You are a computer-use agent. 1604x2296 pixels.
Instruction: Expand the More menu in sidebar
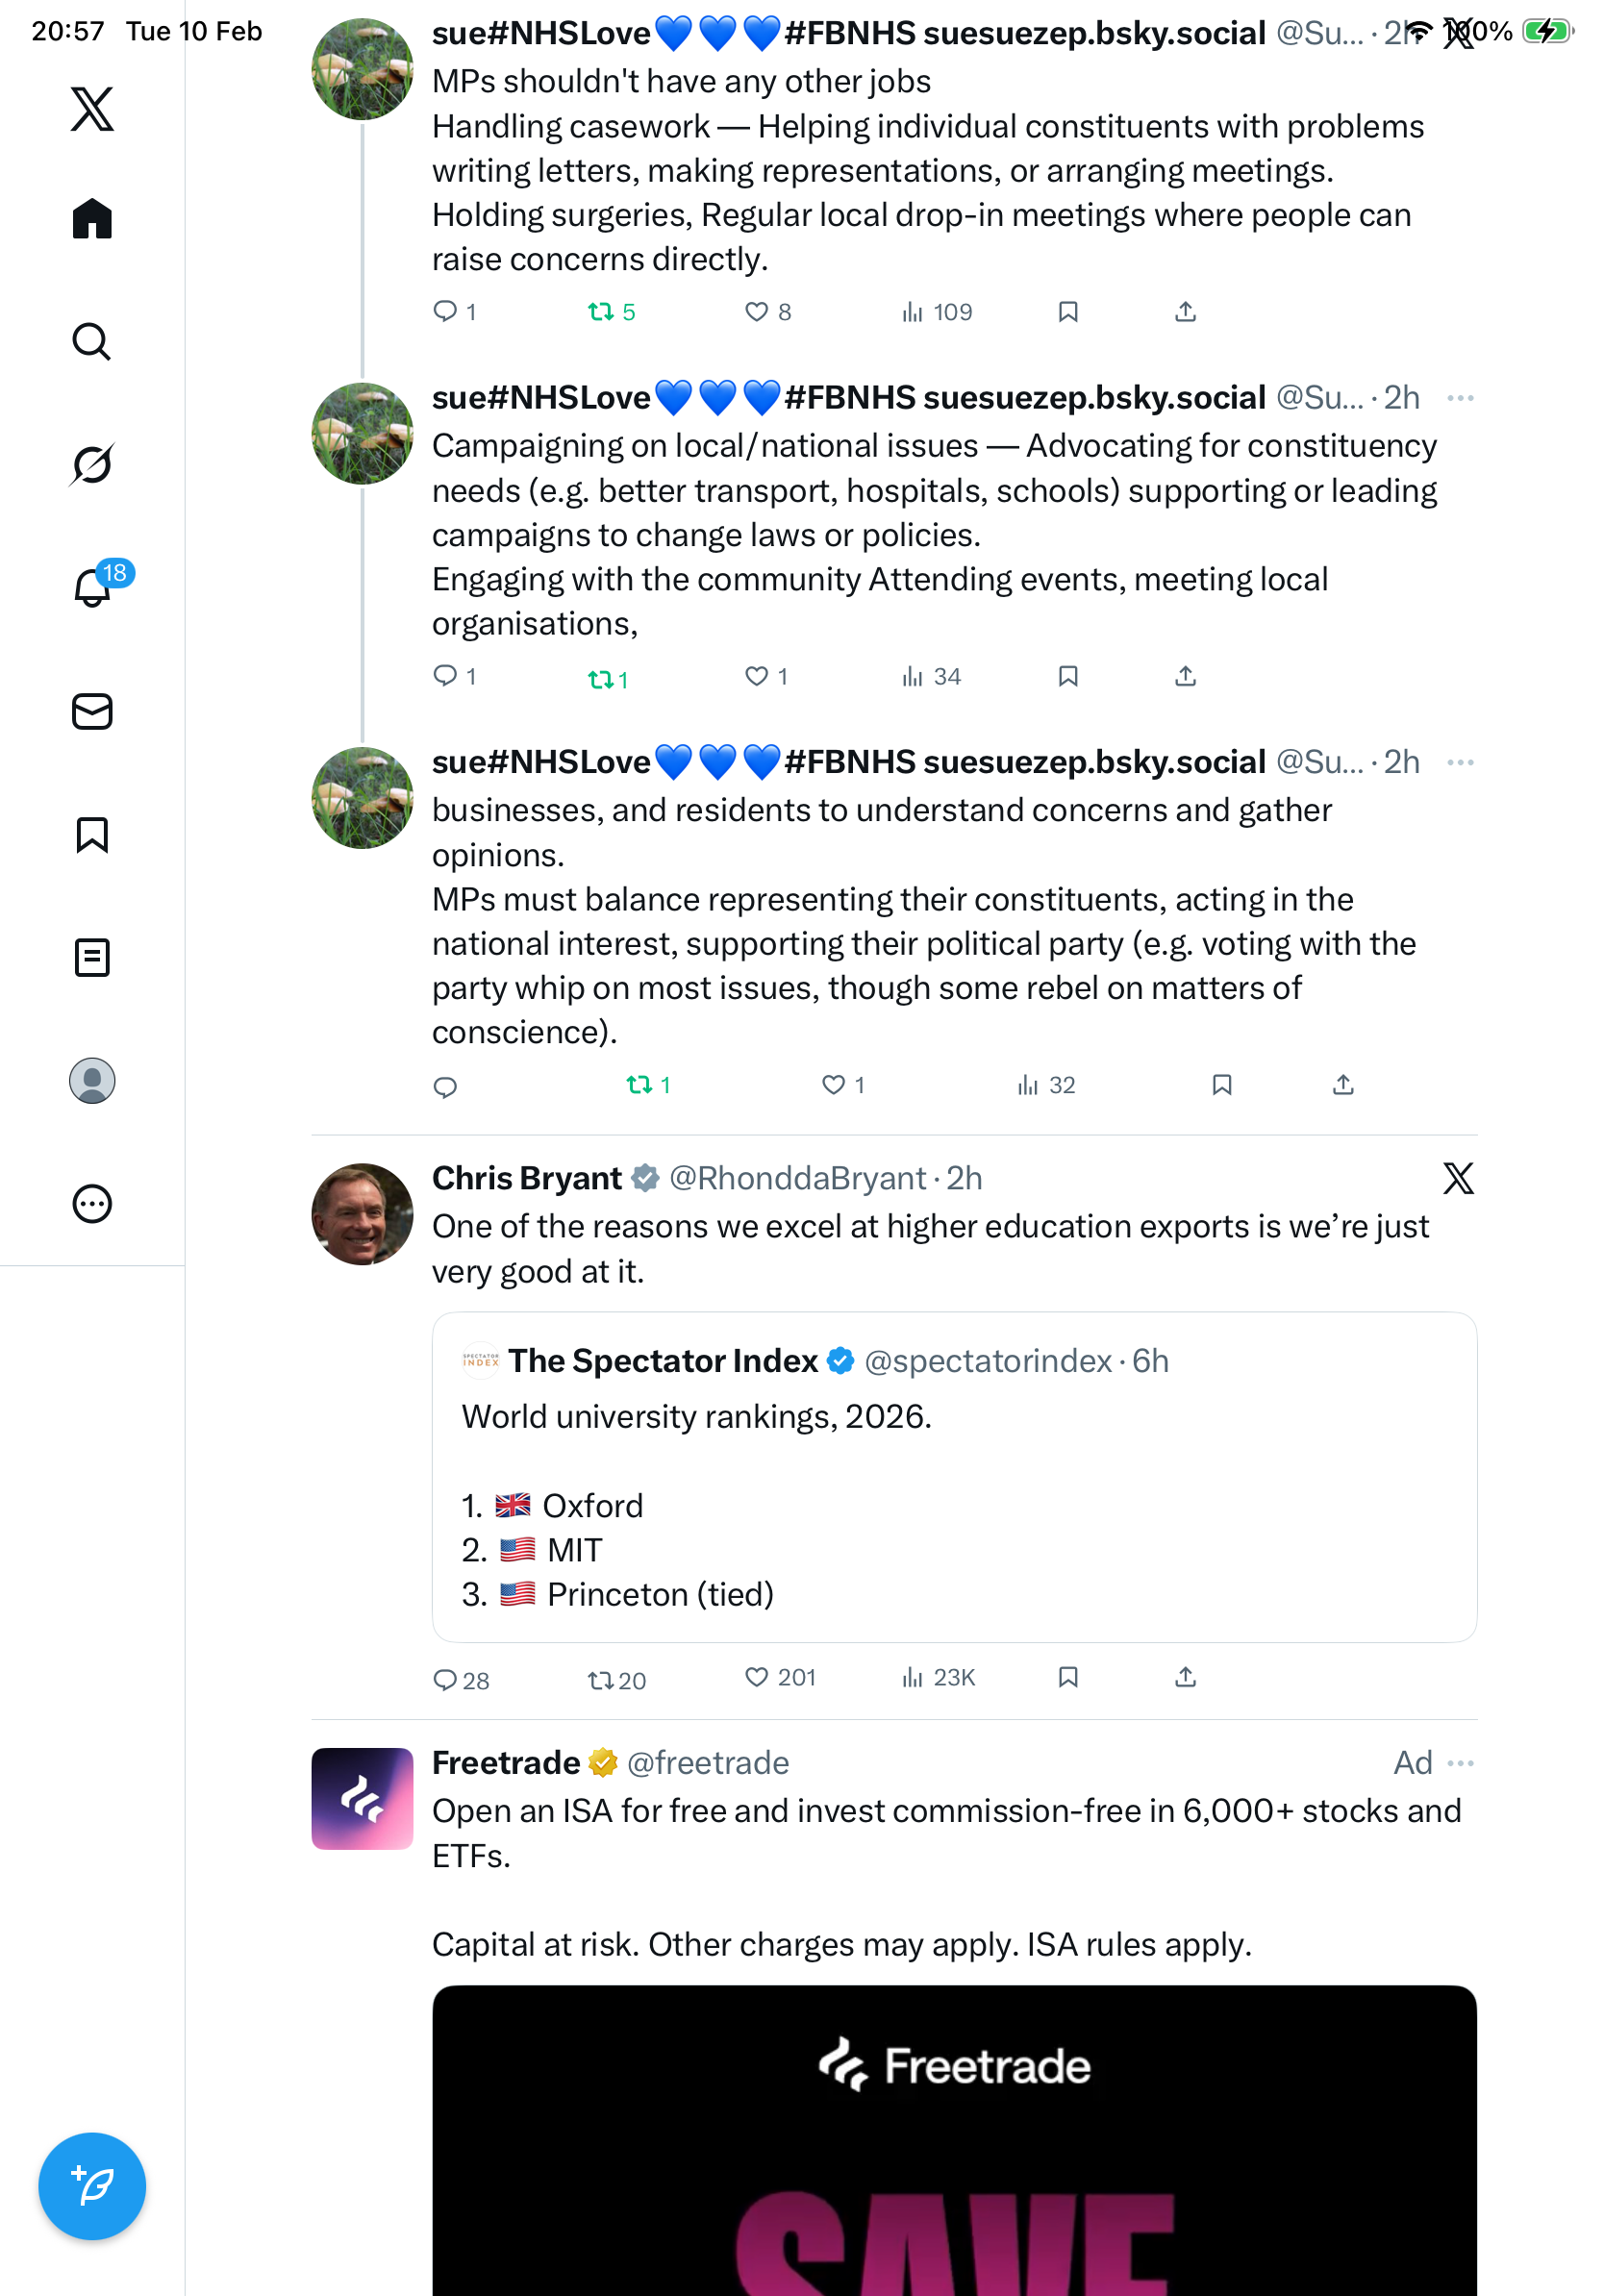92,1203
